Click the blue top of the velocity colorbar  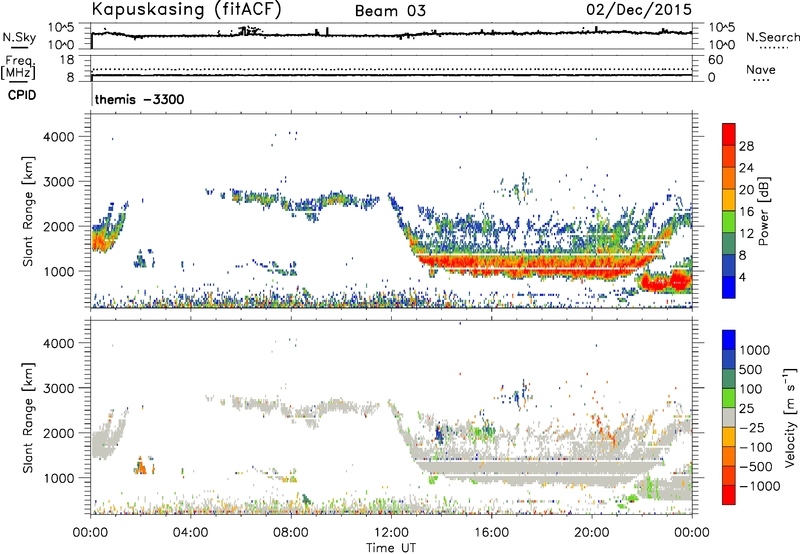click(729, 339)
